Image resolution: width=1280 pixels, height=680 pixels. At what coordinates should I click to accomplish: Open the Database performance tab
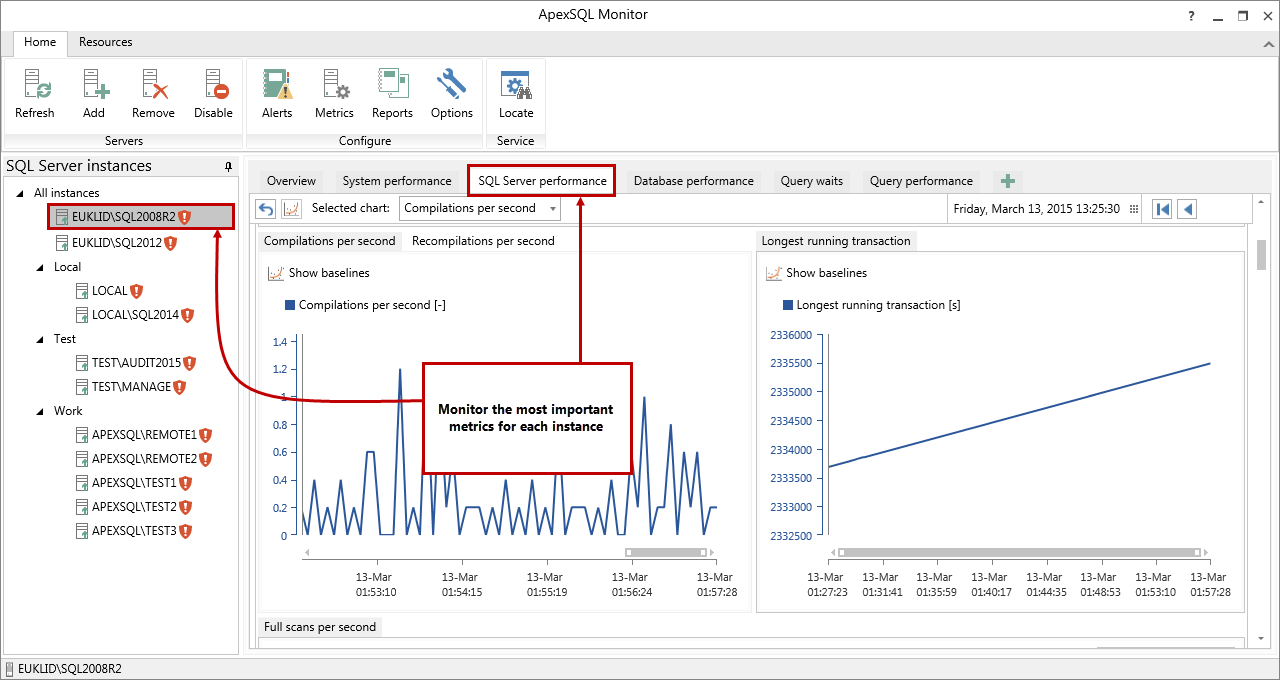(x=694, y=181)
